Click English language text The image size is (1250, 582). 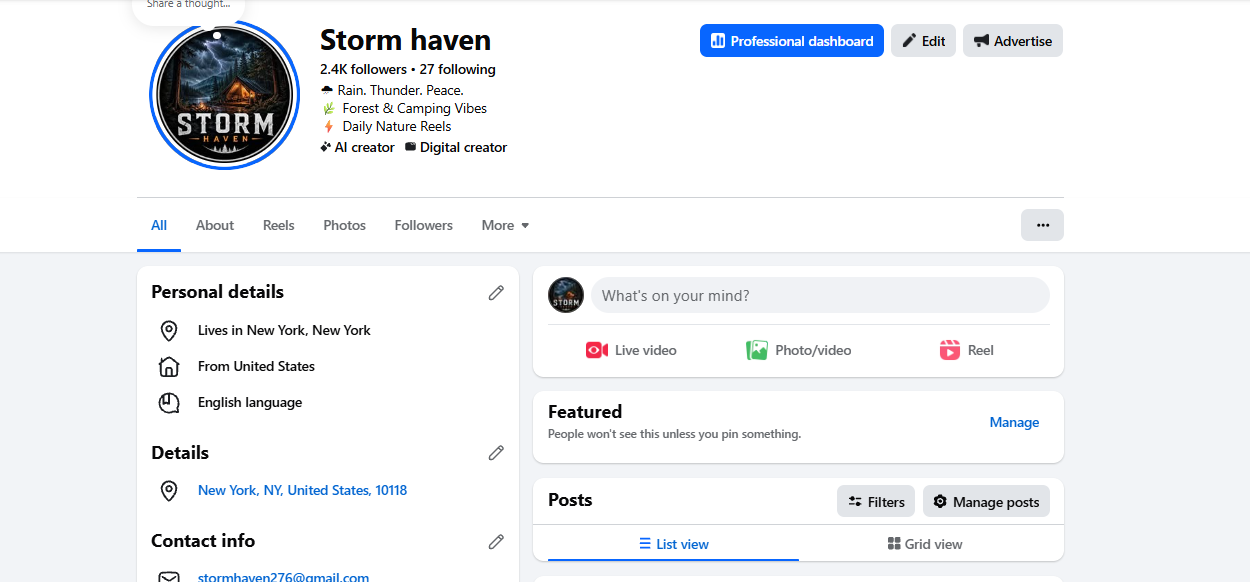coord(250,402)
